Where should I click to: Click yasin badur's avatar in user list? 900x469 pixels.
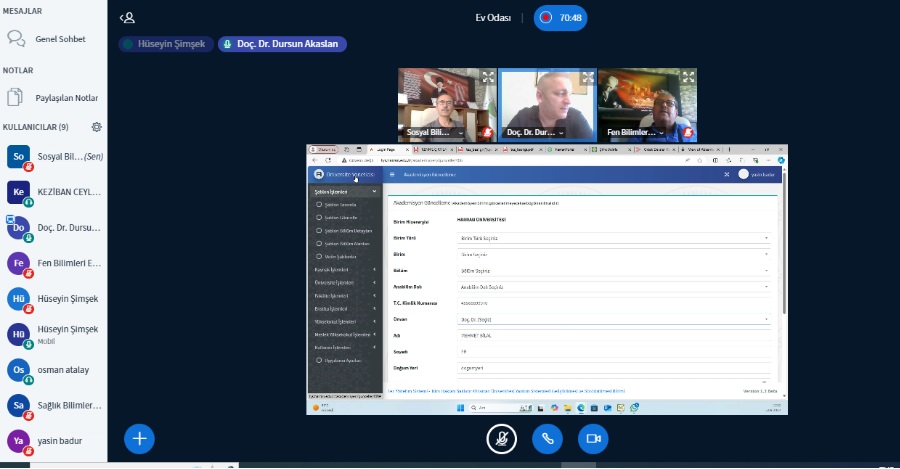(18, 440)
